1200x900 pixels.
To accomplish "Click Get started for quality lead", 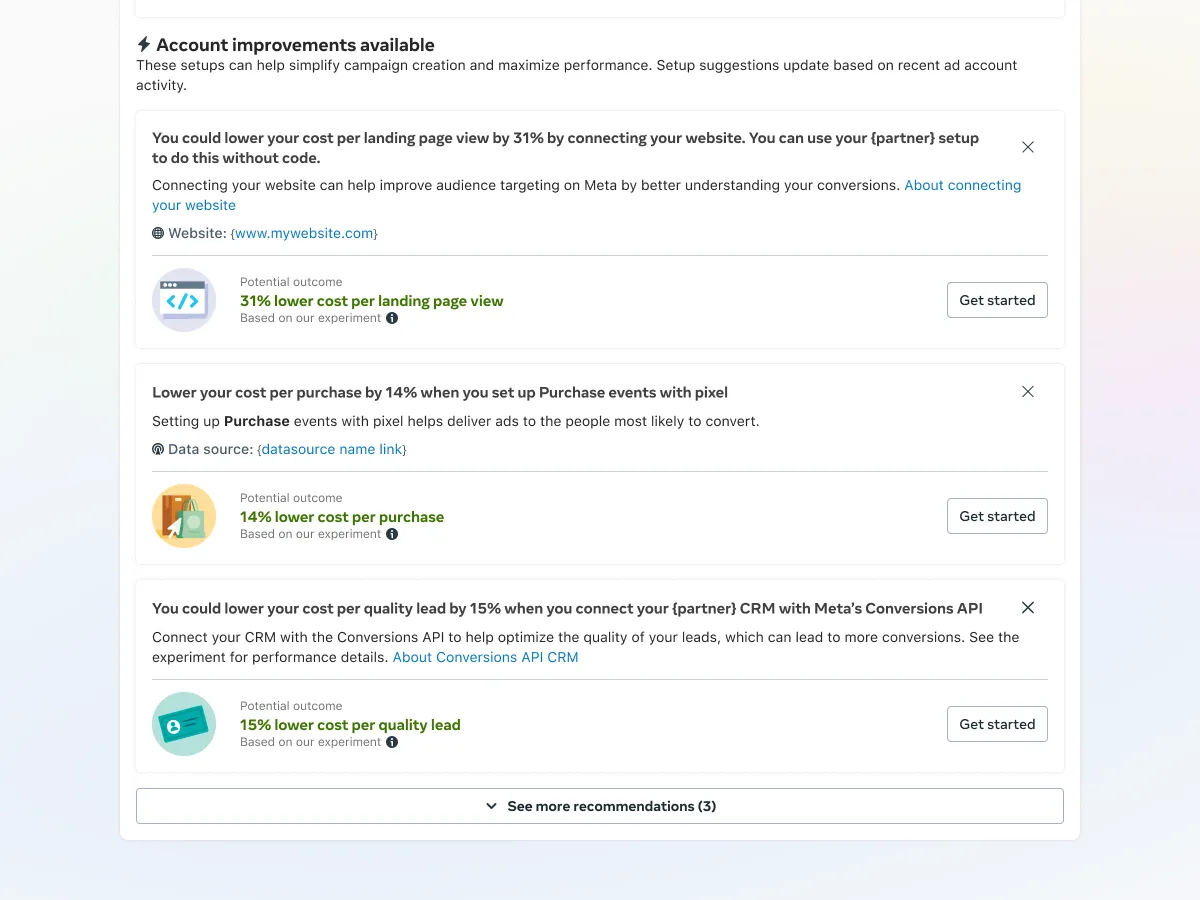I will pos(997,724).
